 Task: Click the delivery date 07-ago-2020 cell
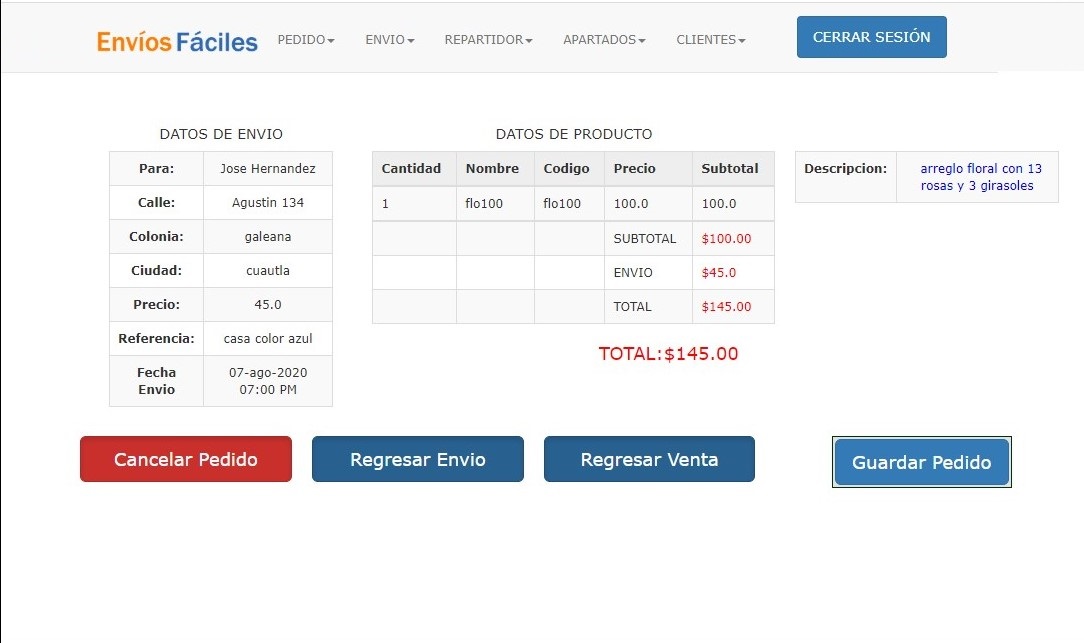pos(267,381)
